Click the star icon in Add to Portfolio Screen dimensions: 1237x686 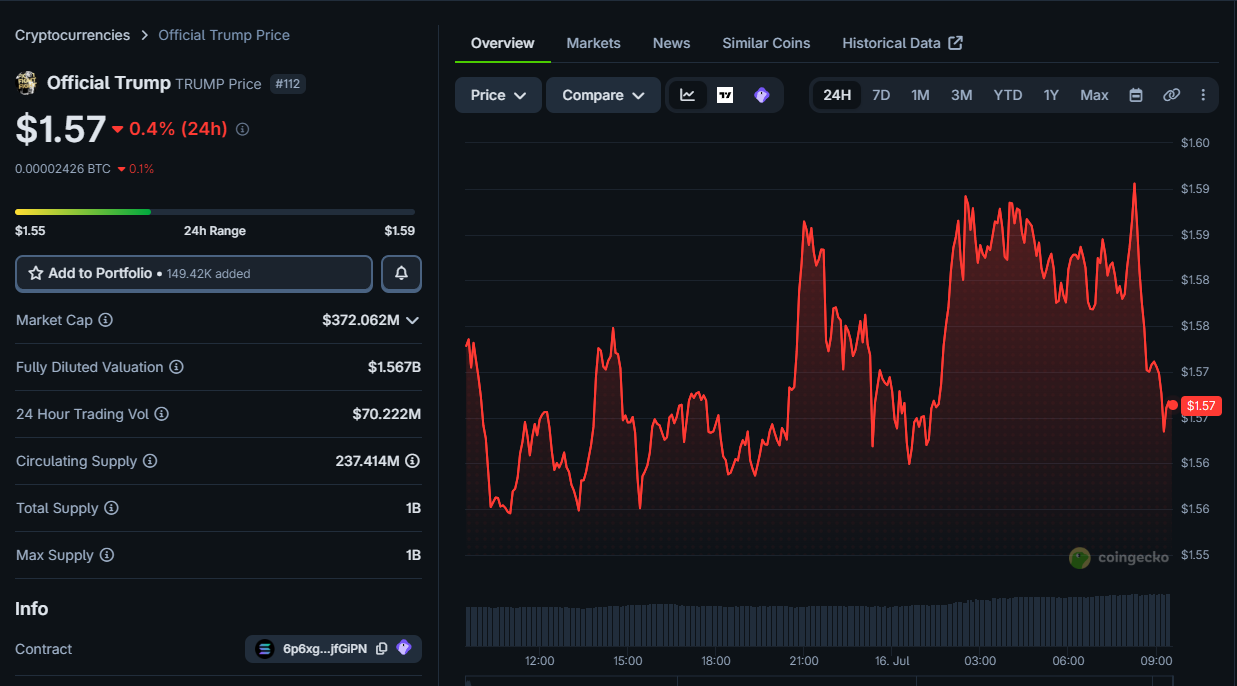coord(36,273)
